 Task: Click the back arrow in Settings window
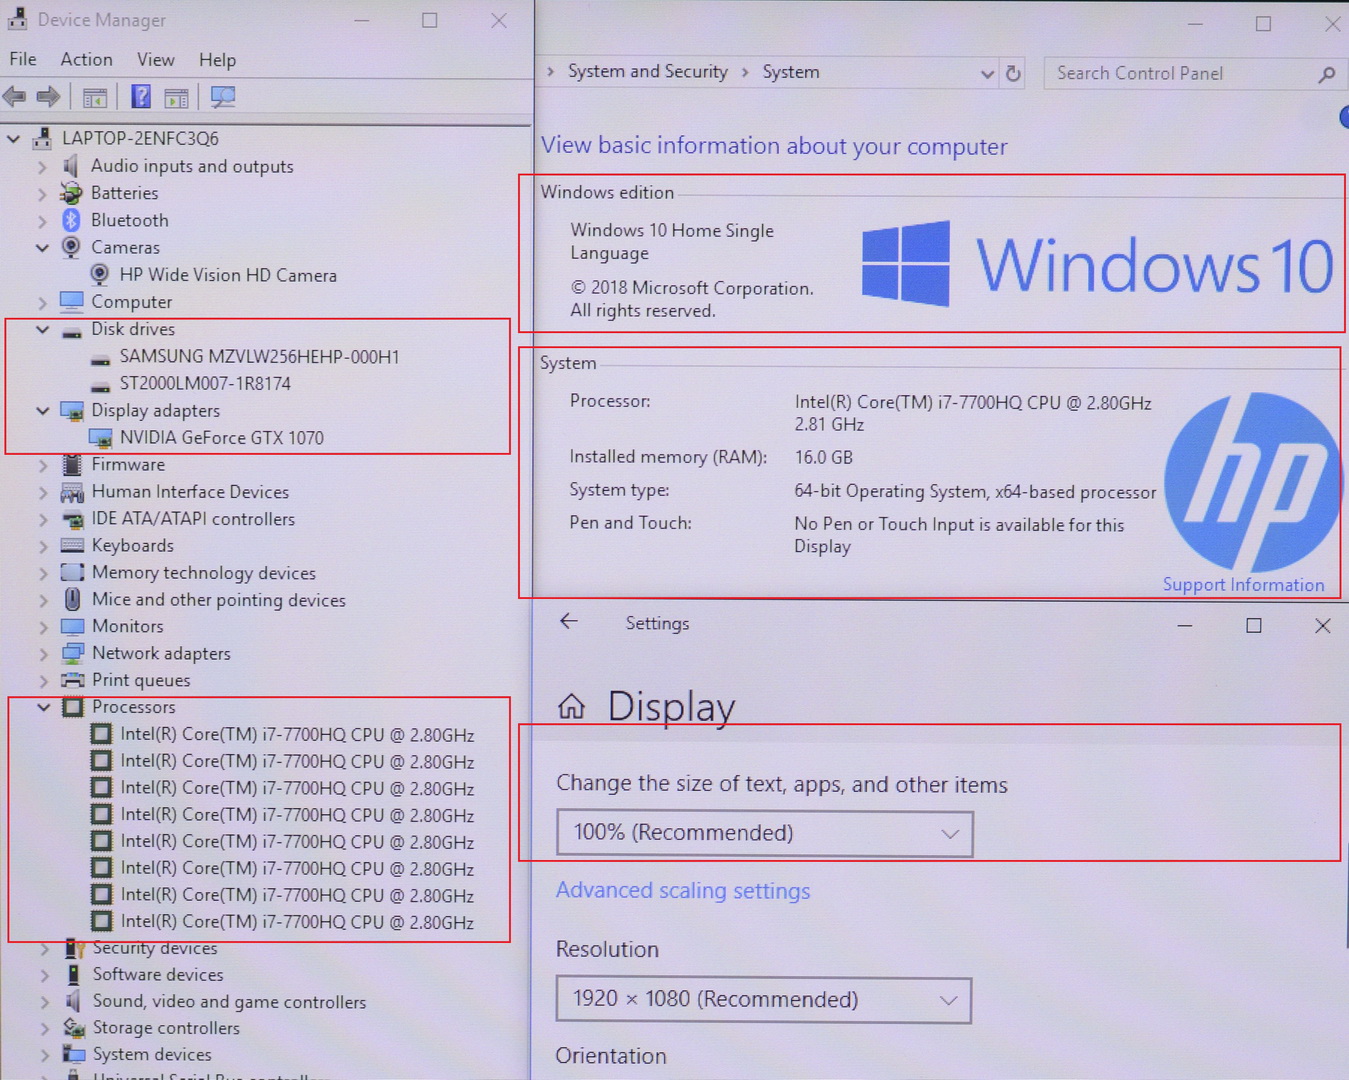569,621
